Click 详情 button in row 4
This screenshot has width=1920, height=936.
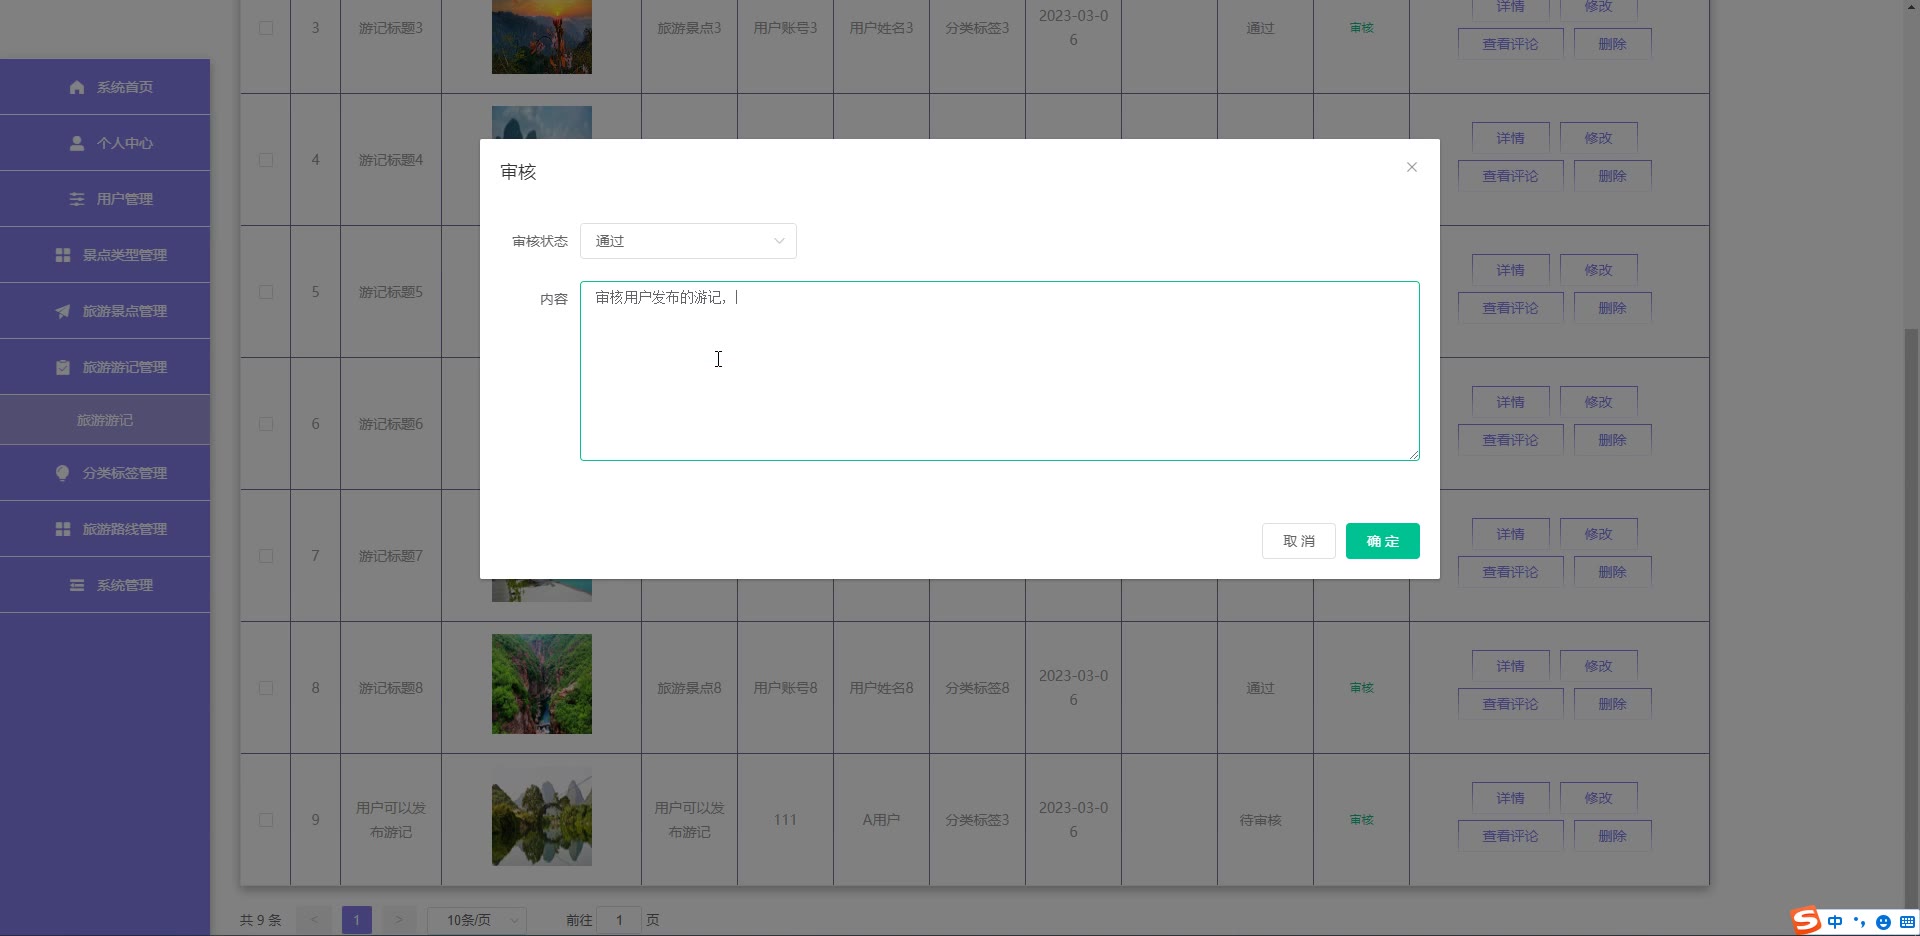pos(1510,138)
